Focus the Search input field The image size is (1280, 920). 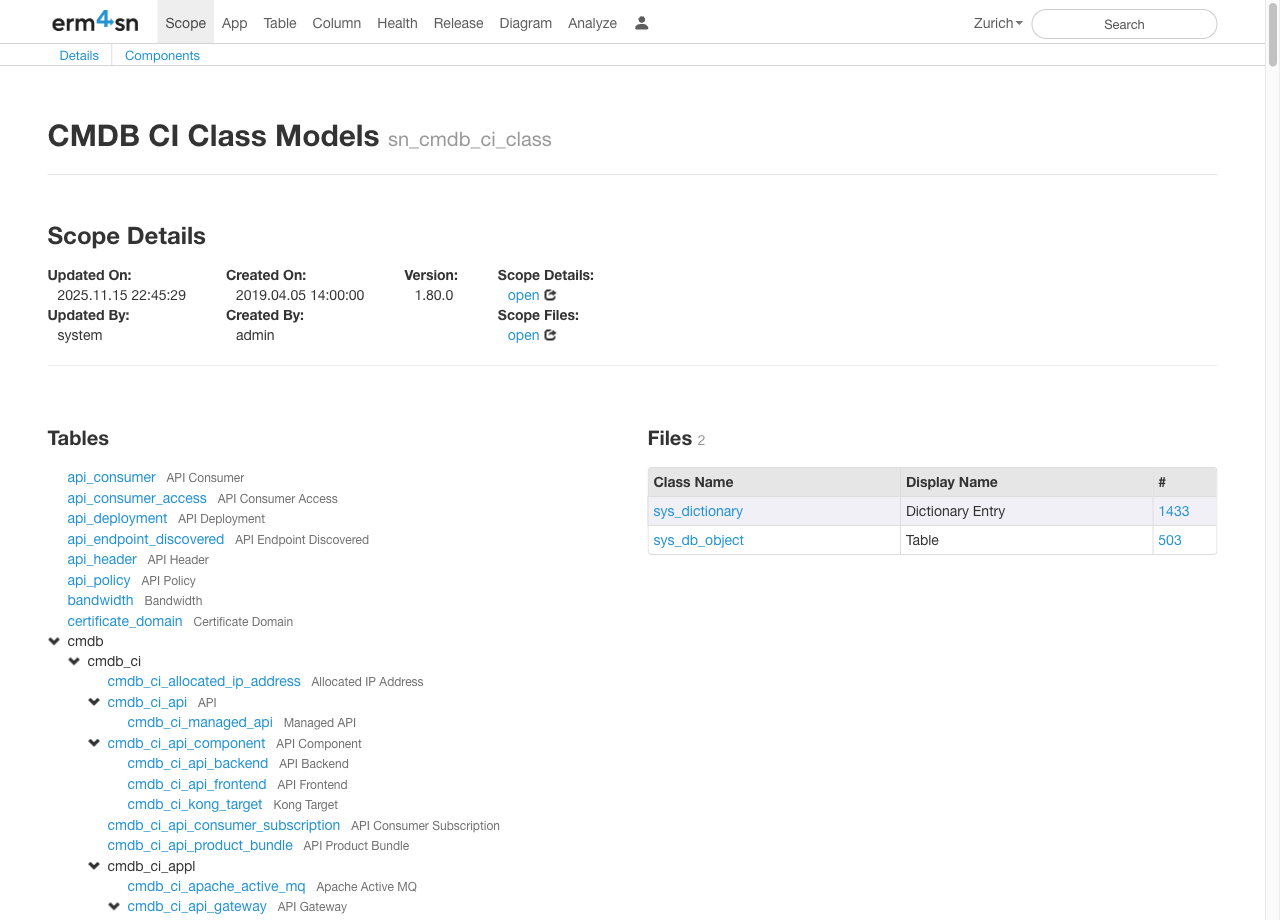(1124, 24)
